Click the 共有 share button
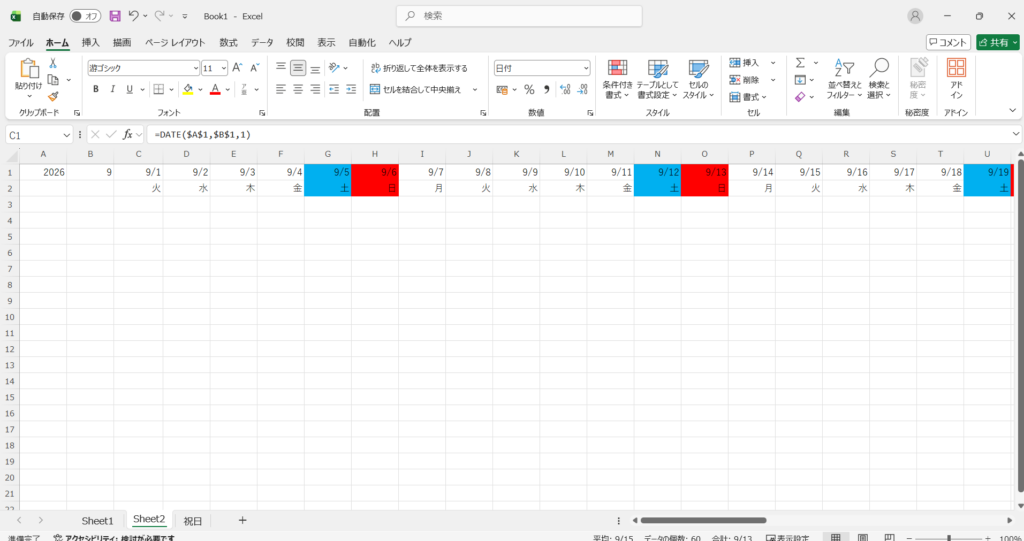The image size is (1024, 541). pos(998,42)
